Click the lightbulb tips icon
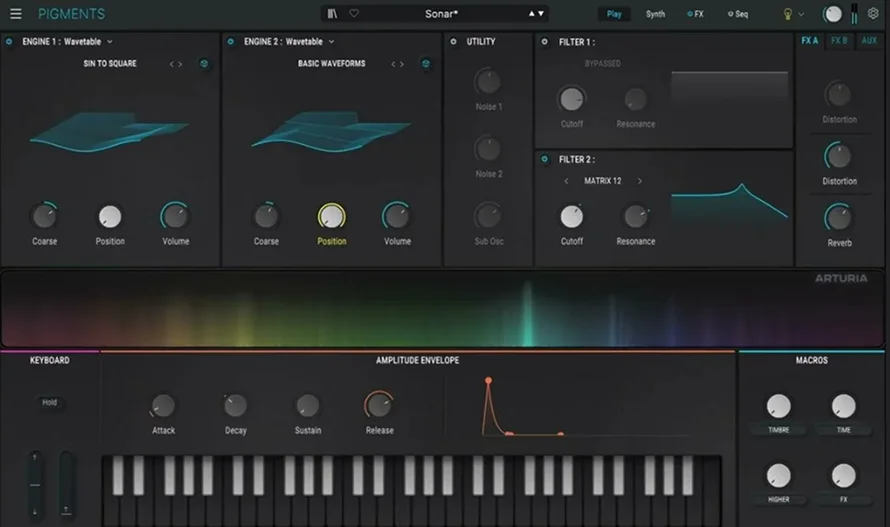The image size is (890, 527). click(787, 14)
